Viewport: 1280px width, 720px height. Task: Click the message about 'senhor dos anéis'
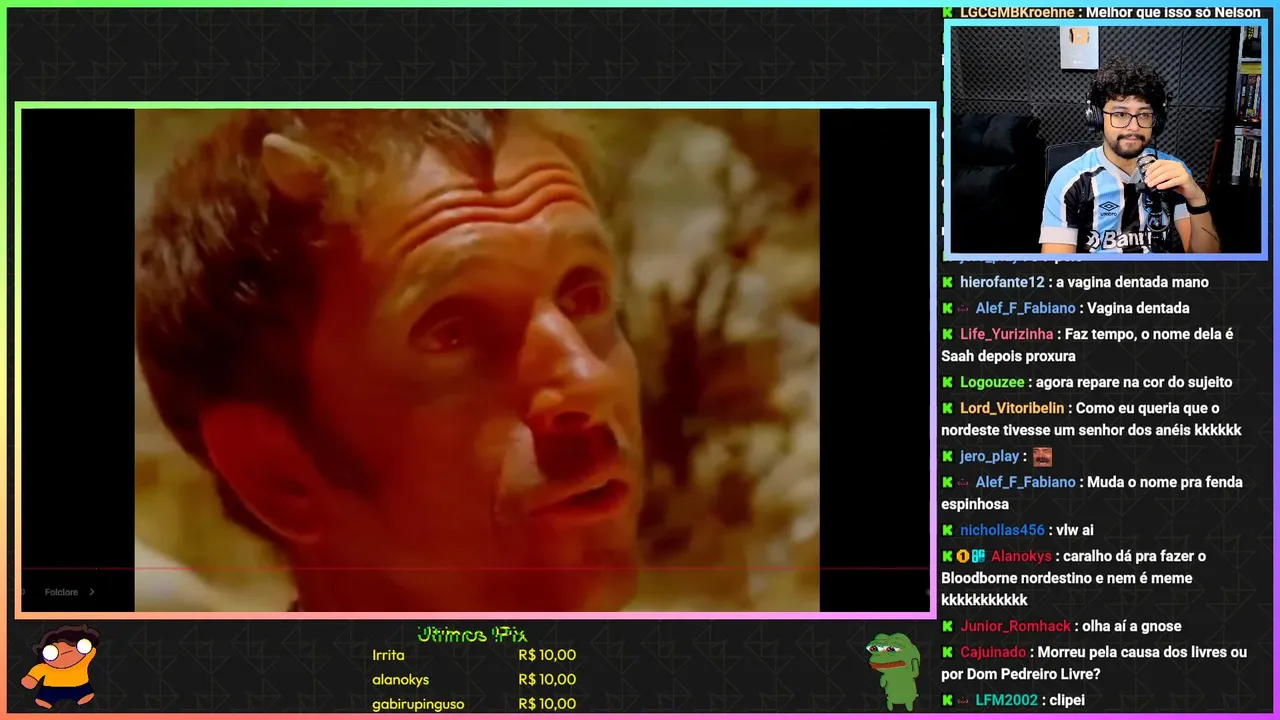point(1091,420)
